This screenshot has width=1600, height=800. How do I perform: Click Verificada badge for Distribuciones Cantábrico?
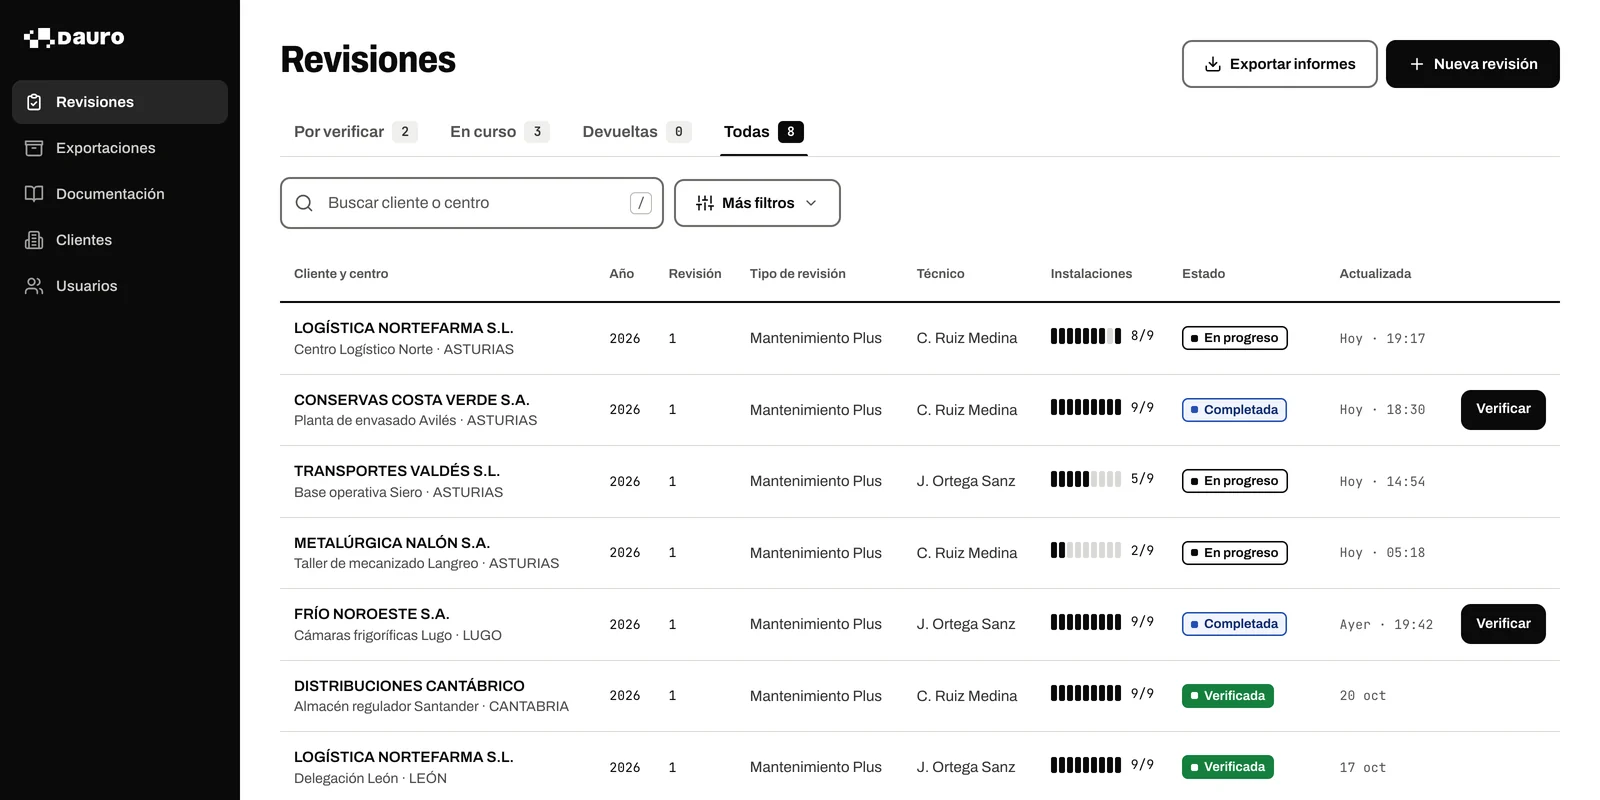pos(1228,696)
